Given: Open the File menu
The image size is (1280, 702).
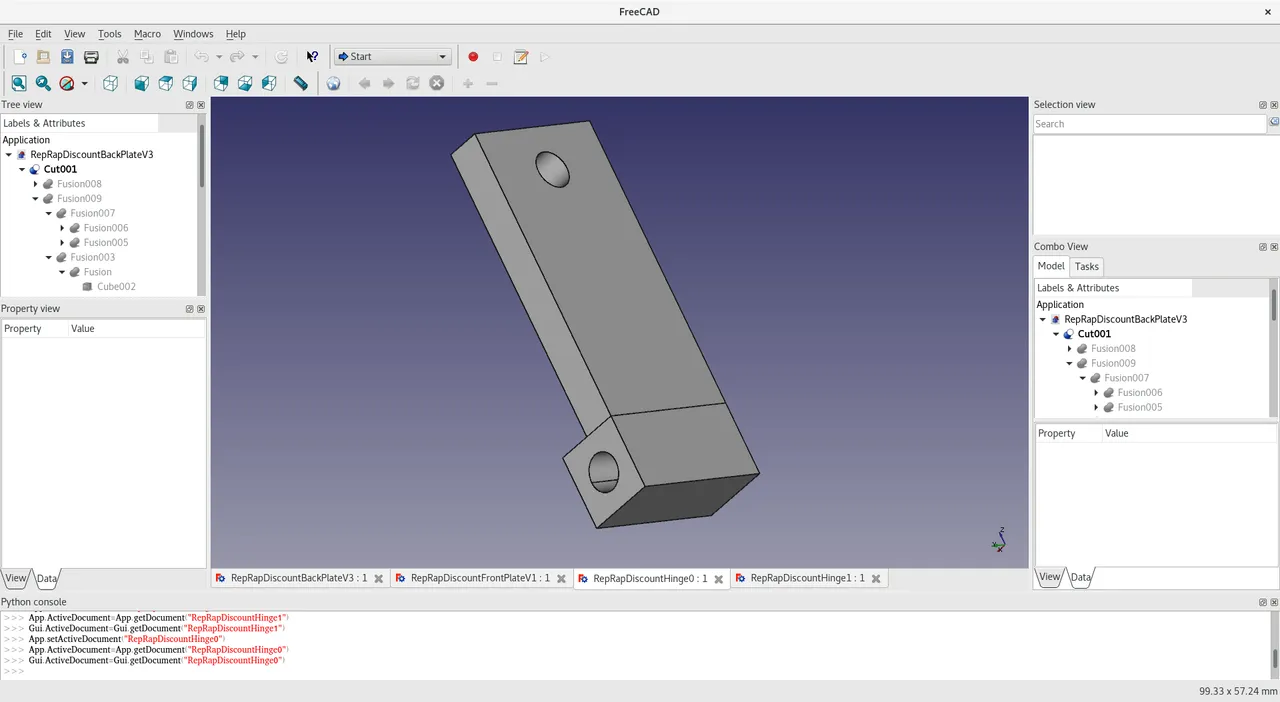Looking at the screenshot, I should click(15, 34).
